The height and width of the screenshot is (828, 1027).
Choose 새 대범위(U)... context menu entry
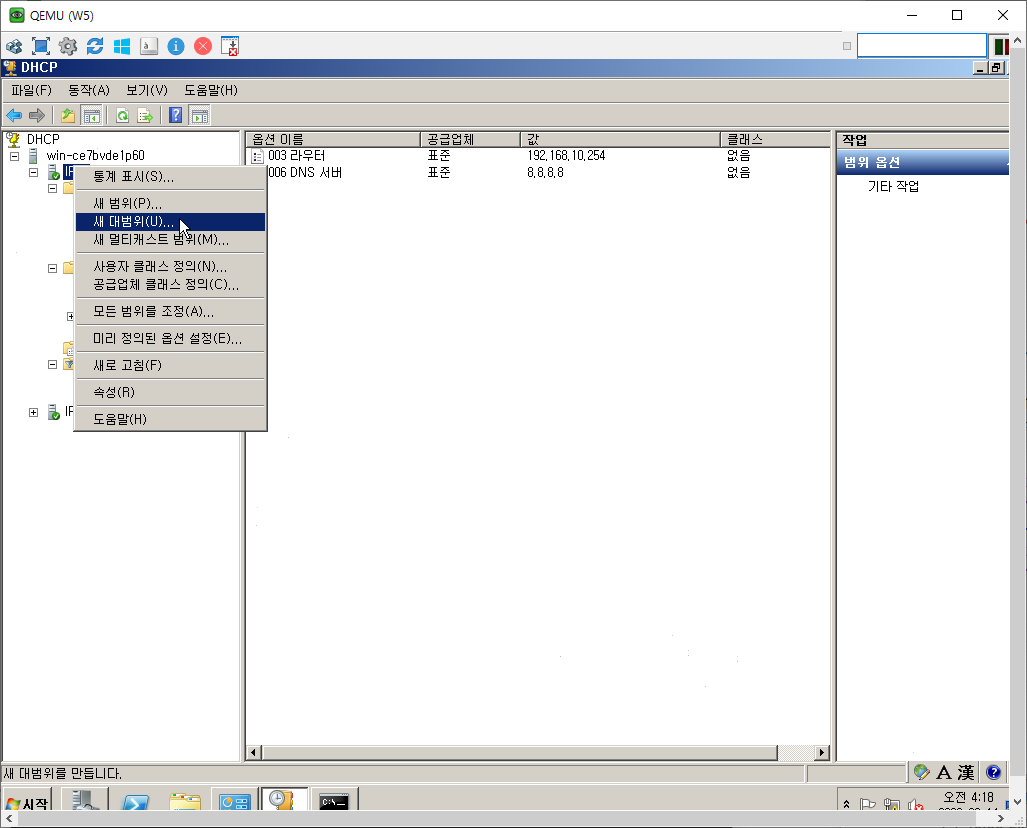170,222
